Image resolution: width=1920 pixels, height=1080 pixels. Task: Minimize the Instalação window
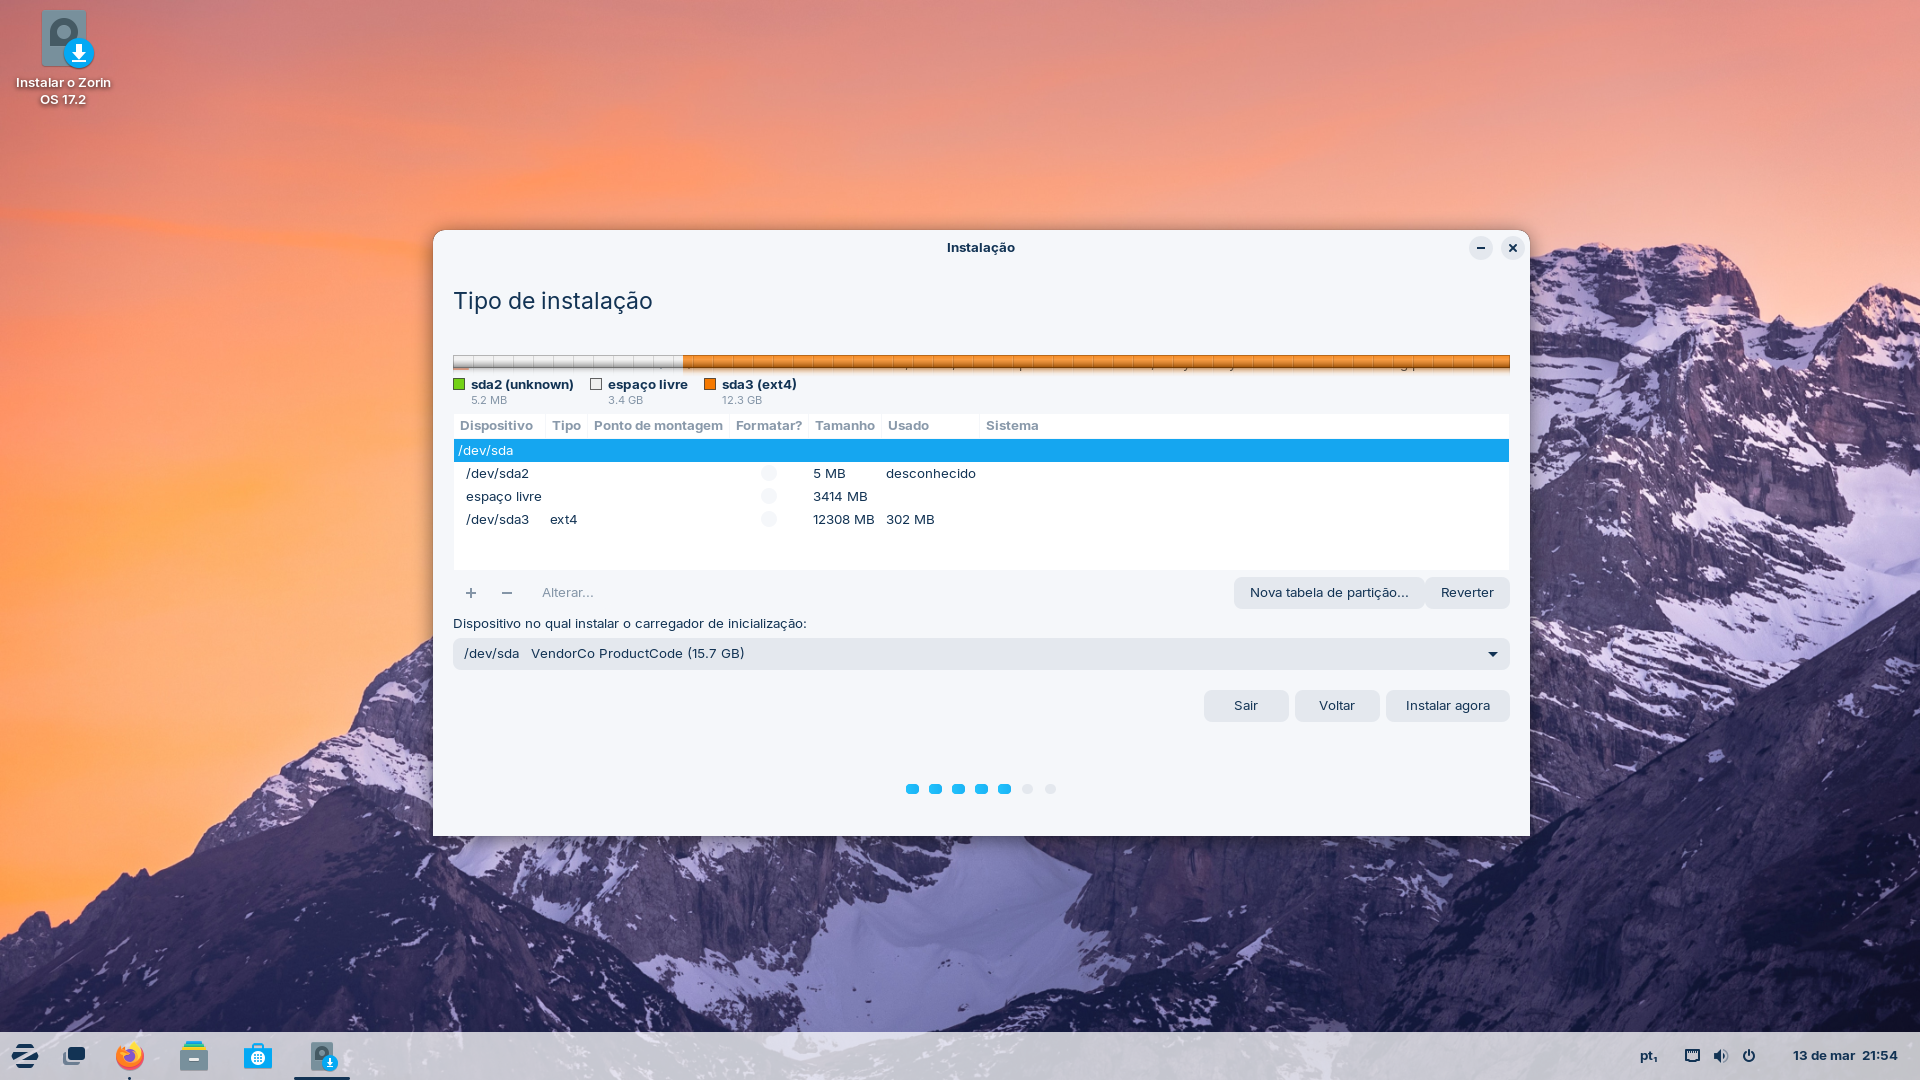[1481, 248]
